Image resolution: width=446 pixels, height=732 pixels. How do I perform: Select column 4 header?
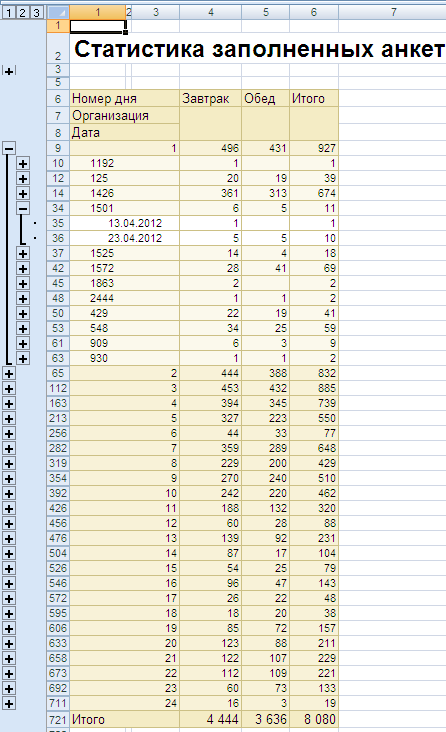(211, 13)
